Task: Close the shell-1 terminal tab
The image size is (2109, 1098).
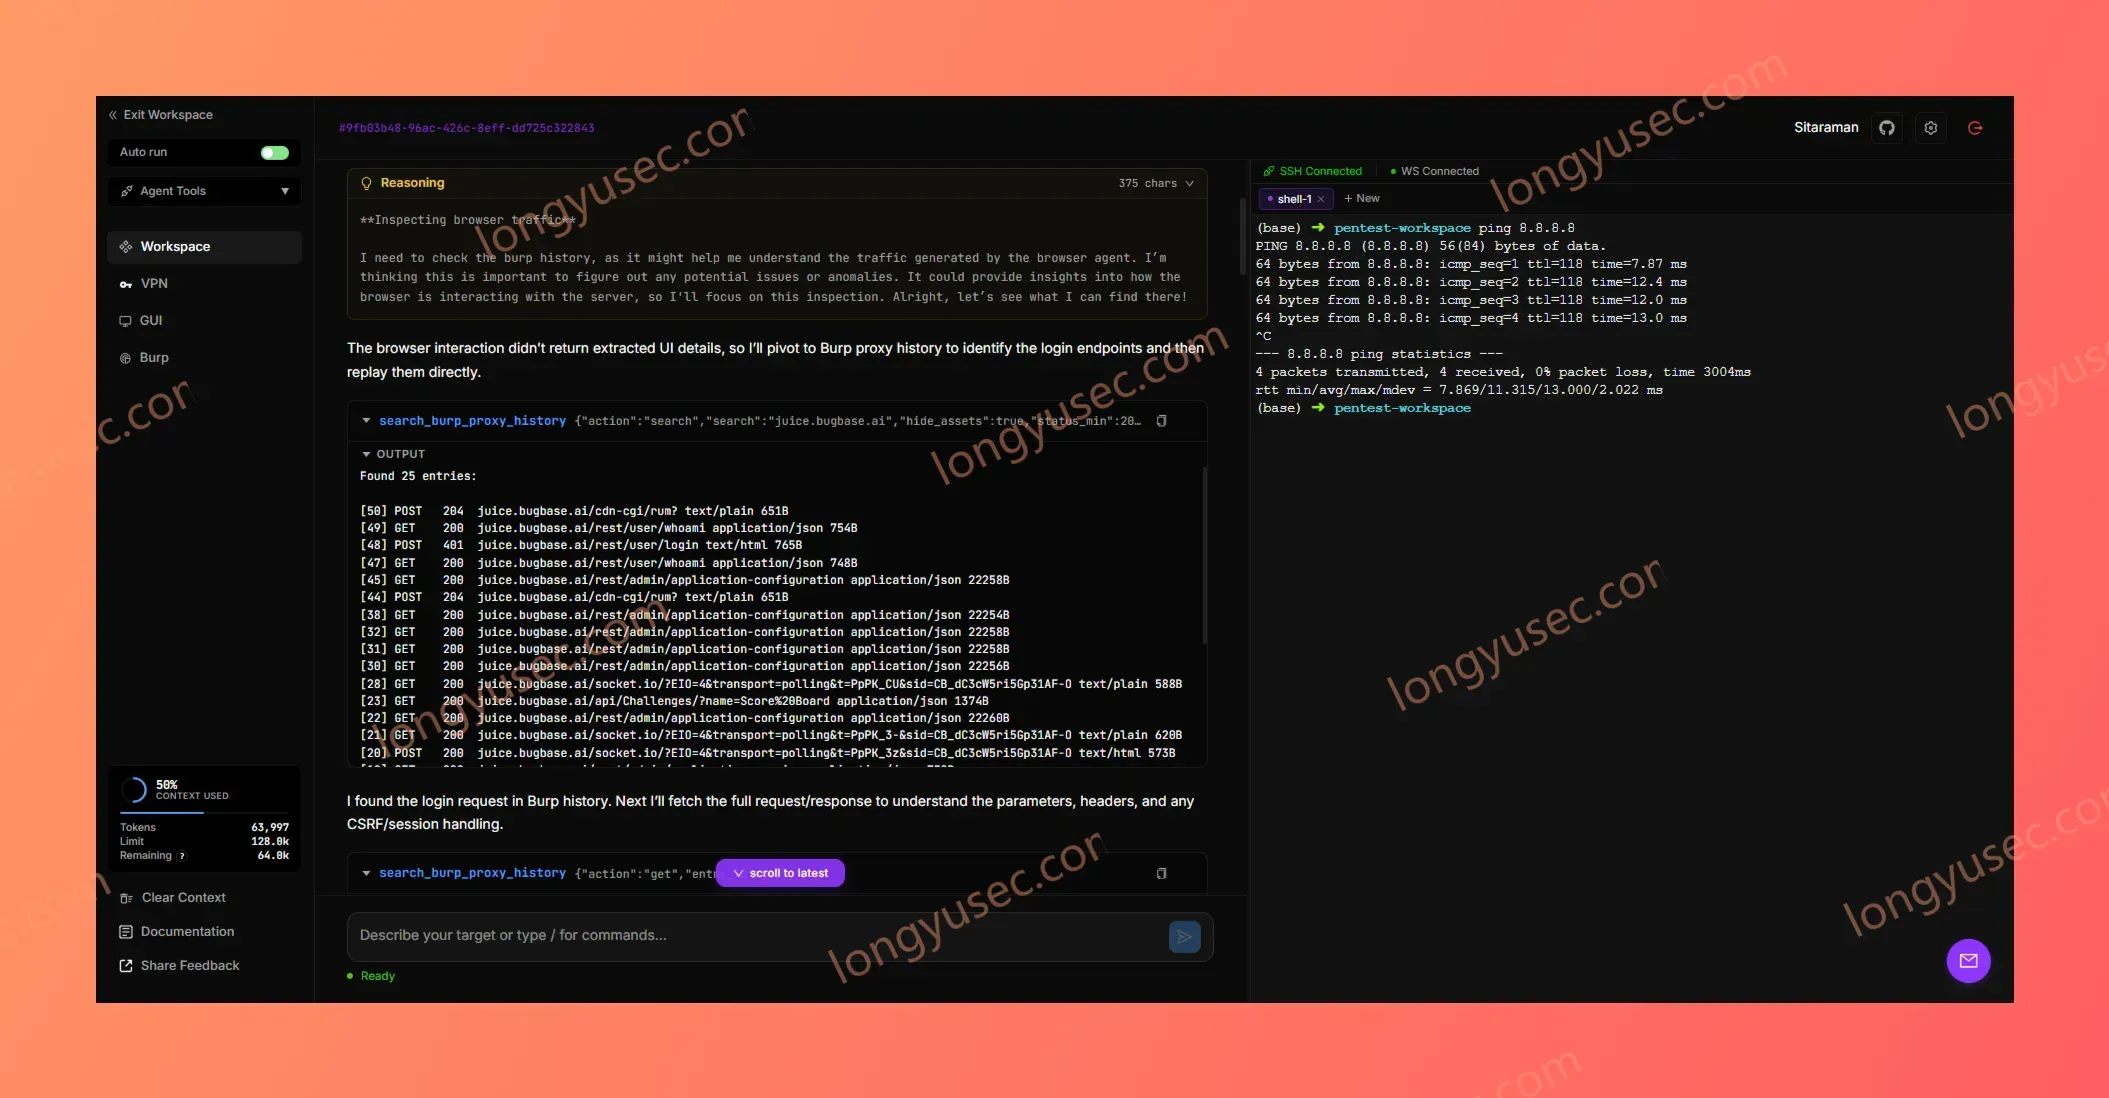Action: coord(1321,199)
